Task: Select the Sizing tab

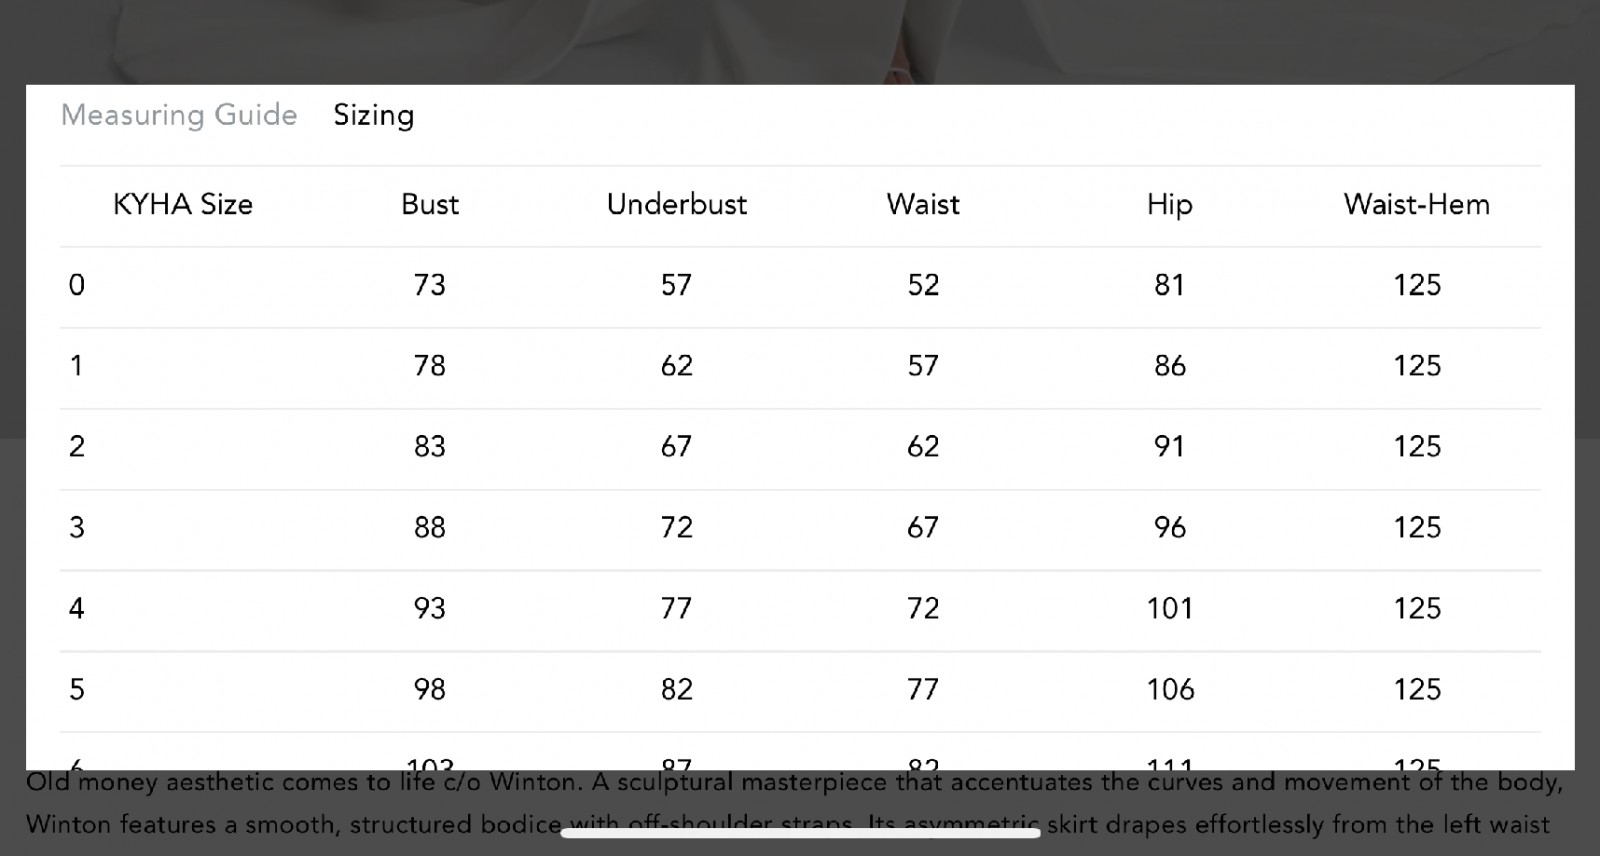Action: tap(374, 115)
